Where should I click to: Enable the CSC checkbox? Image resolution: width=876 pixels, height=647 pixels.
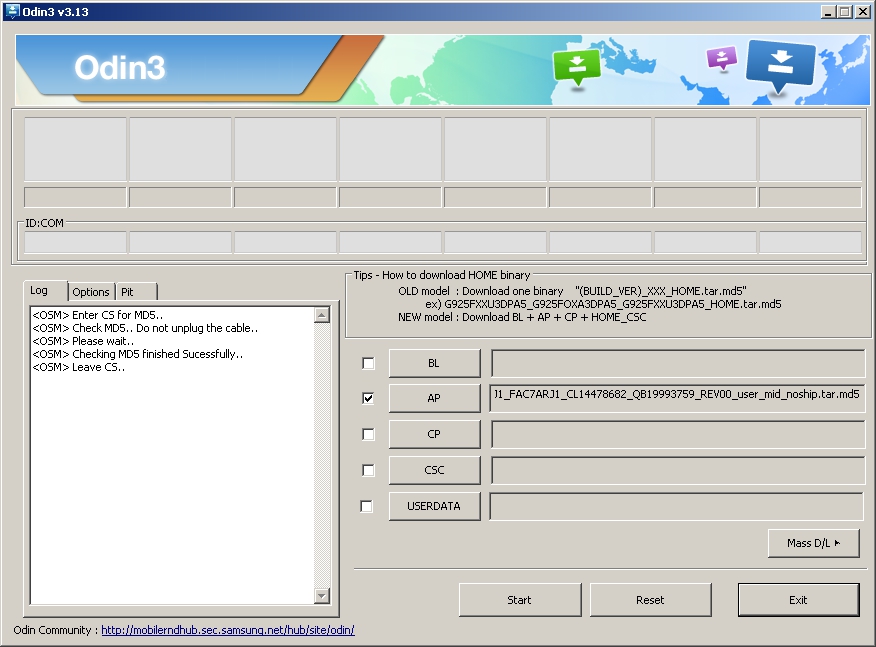pos(368,470)
